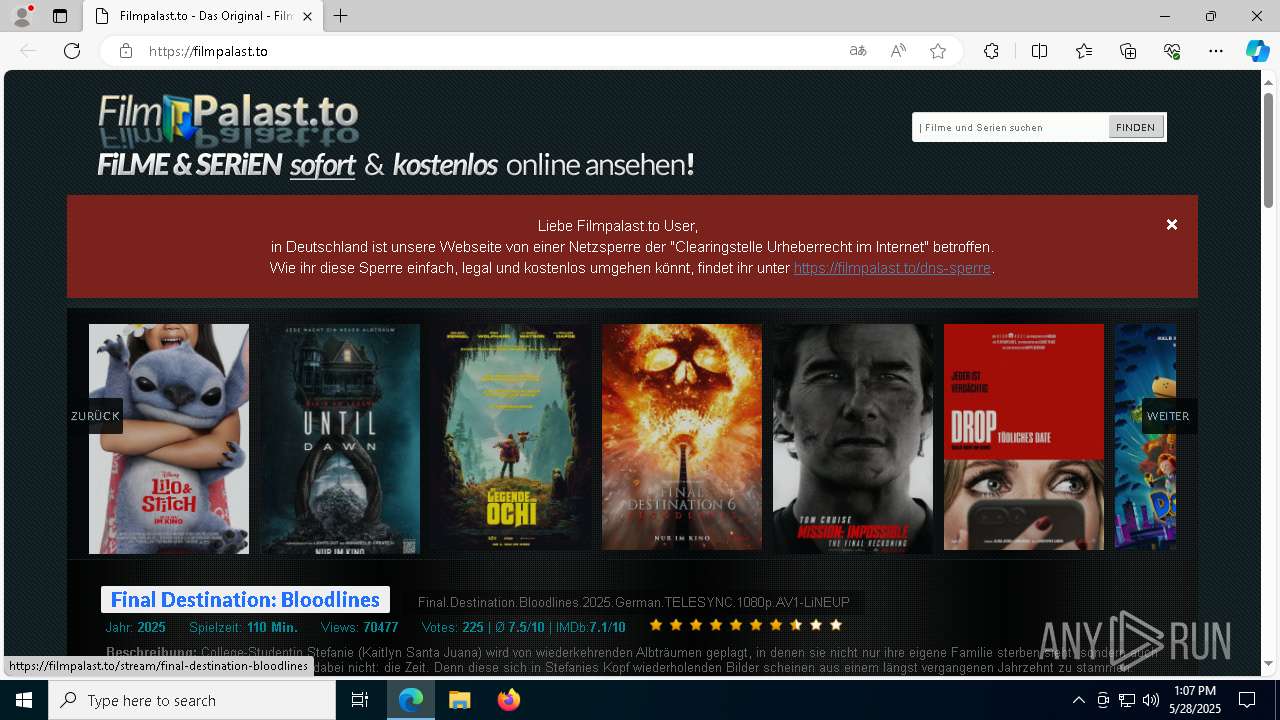Open Task View on taskbar
Image resolution: width=1280 pixels, height=720 pixels.
pyautogui.click(x=360, y=700)
